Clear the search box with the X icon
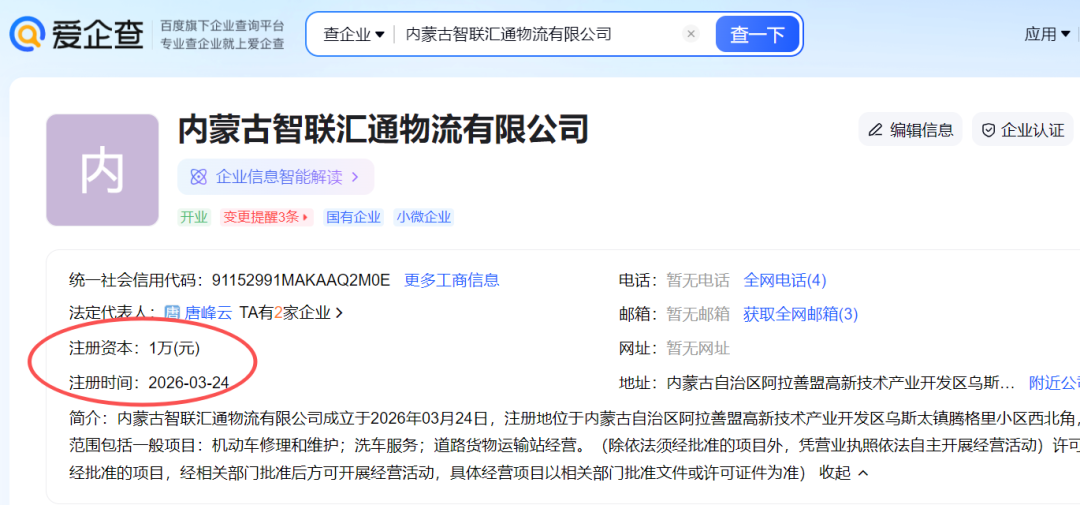The image size is (1080, 505). (x=691, y=34)
